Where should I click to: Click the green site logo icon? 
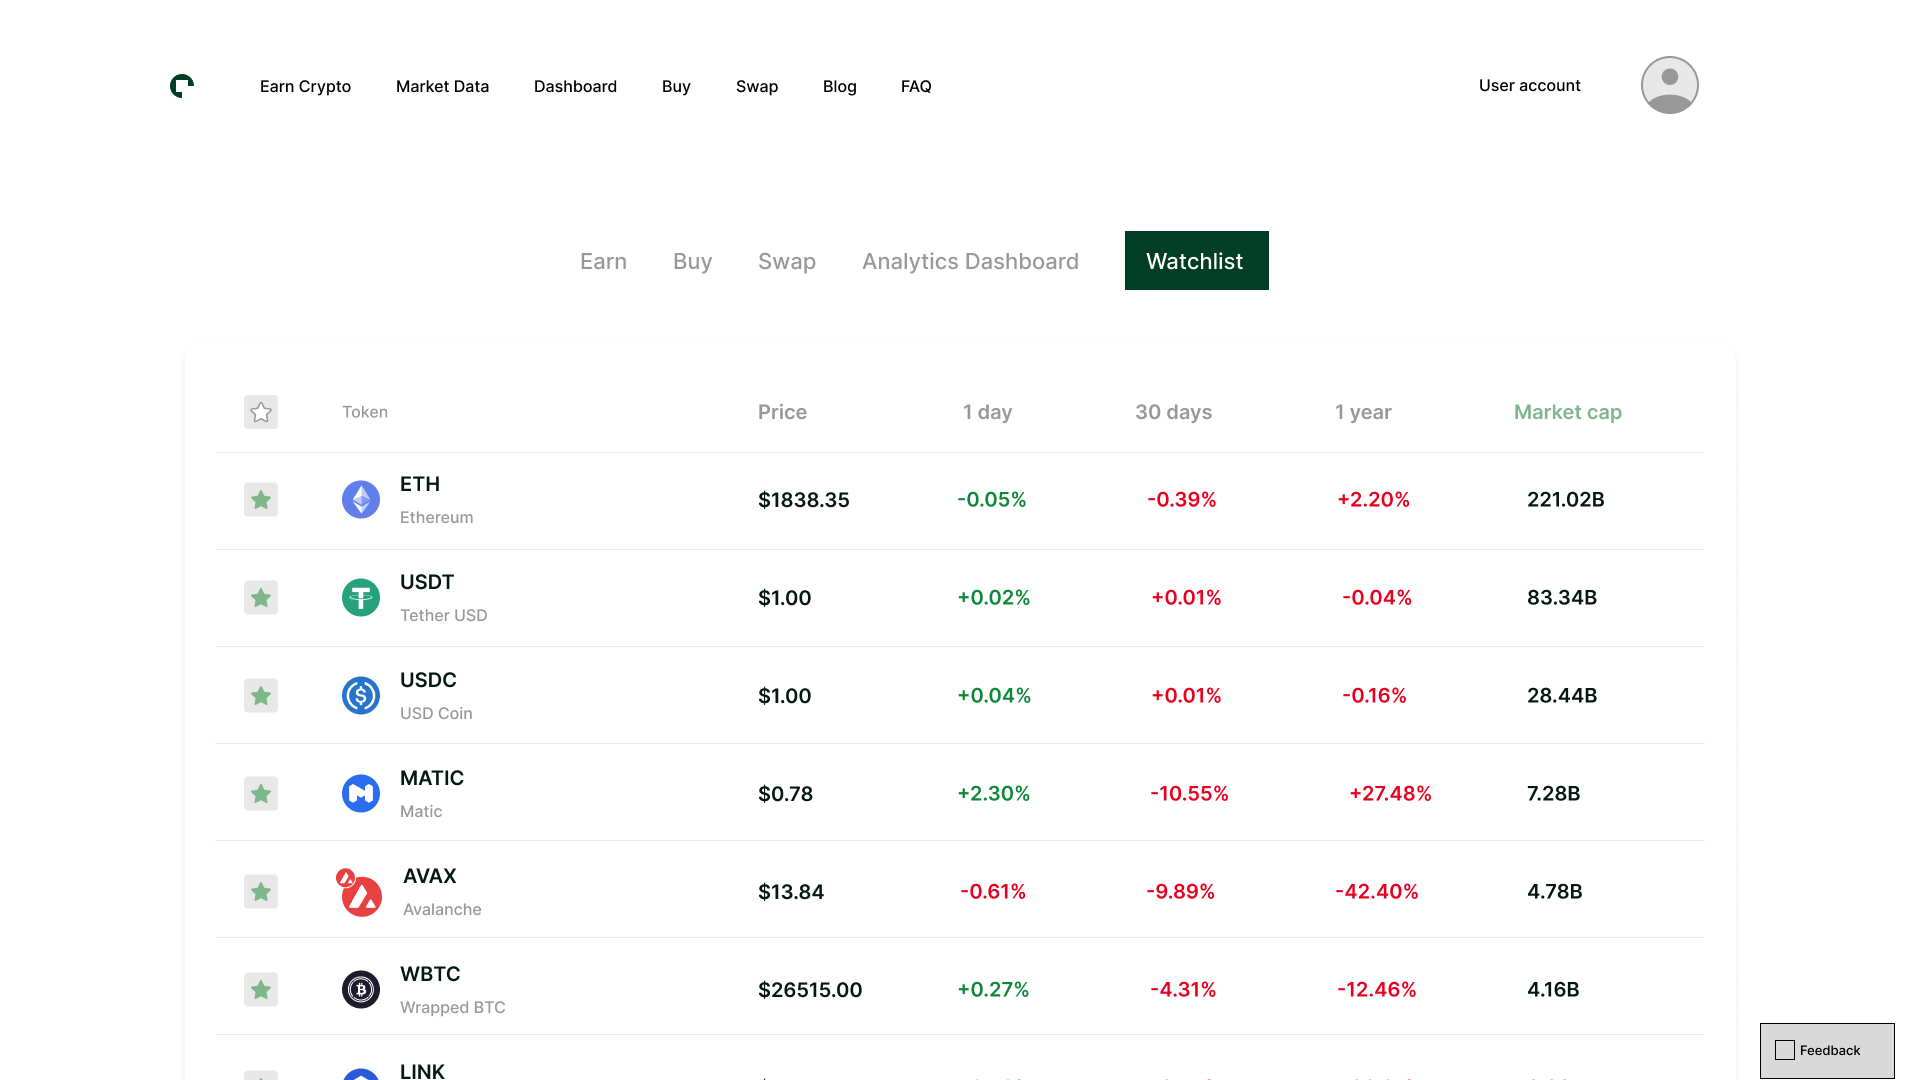182,86
